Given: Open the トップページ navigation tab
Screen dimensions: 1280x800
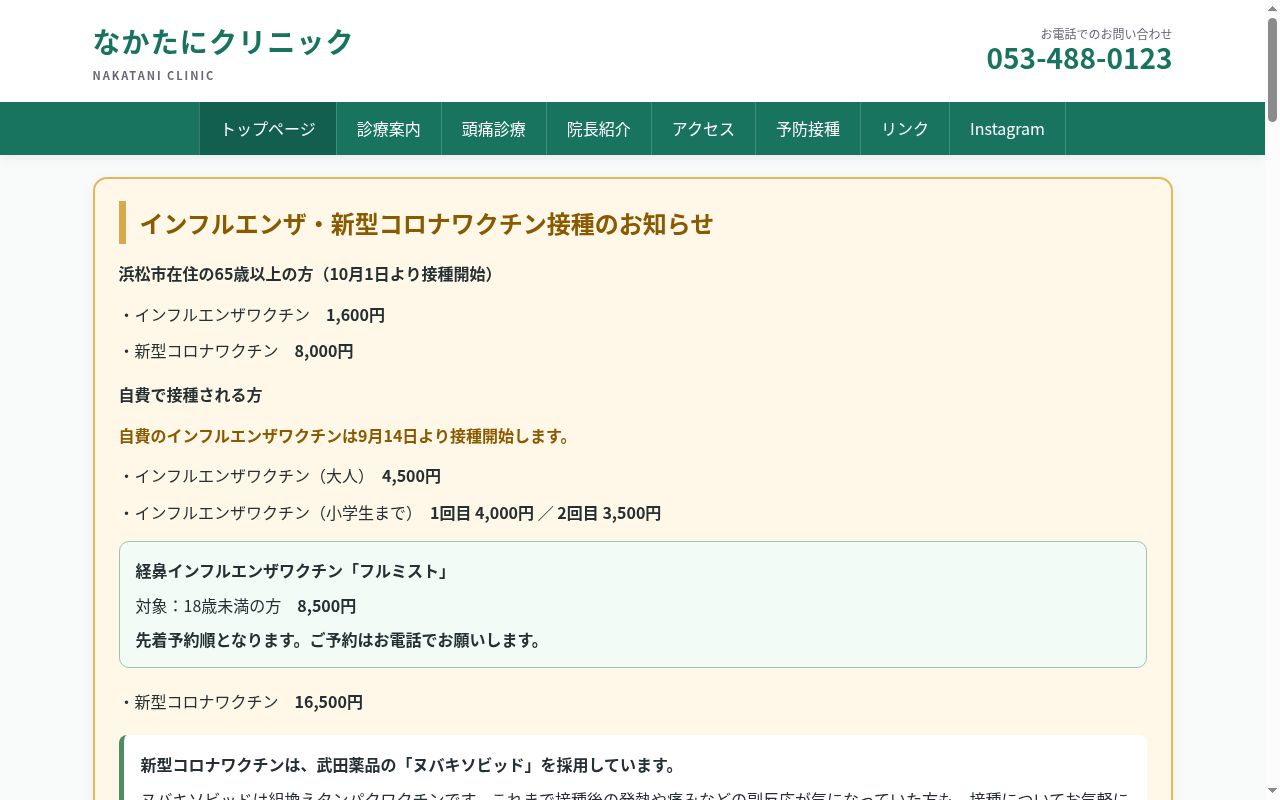Looking at the screenshot, I should pyautogui.click(x=268, y=129).
